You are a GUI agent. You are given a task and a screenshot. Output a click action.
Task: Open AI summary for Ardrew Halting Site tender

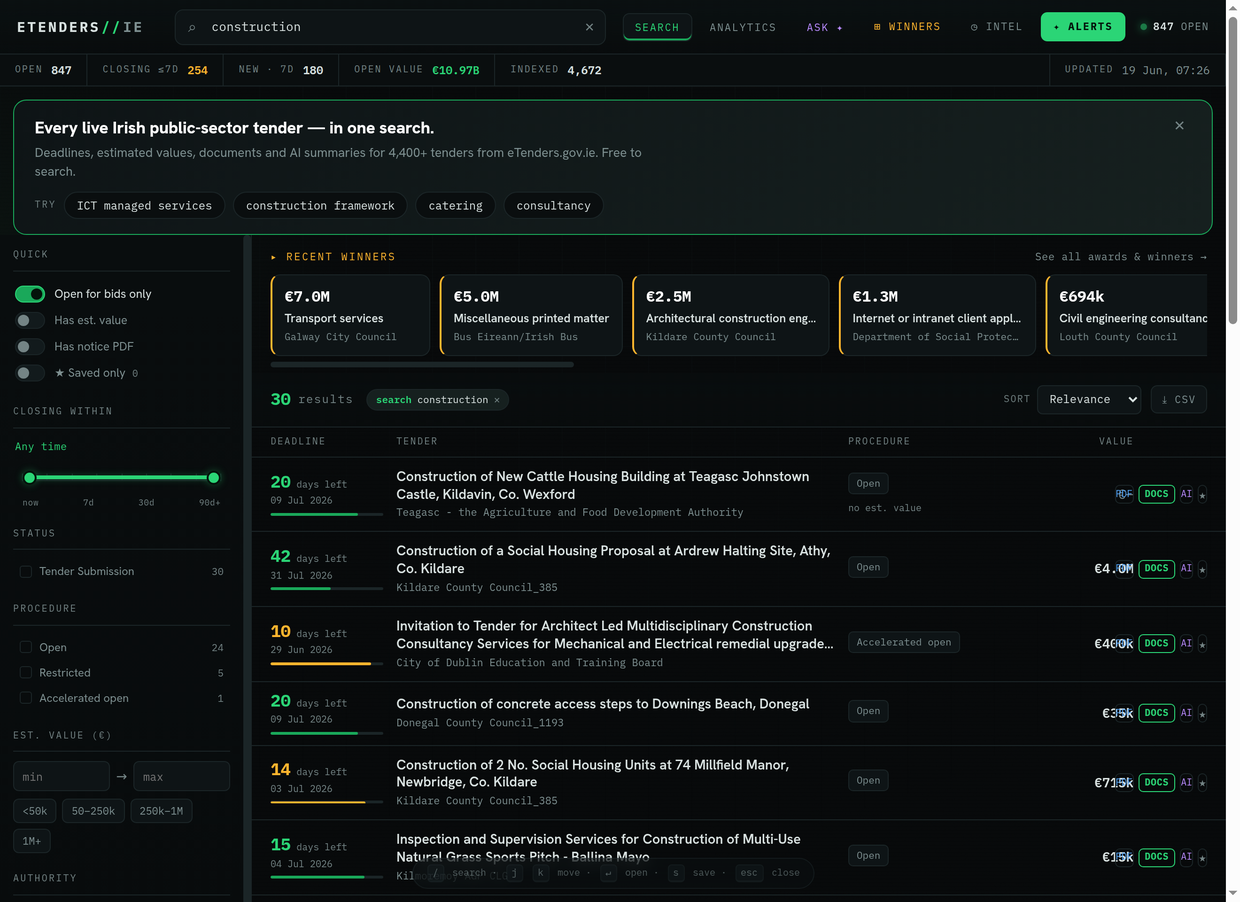coord(1186,568)
